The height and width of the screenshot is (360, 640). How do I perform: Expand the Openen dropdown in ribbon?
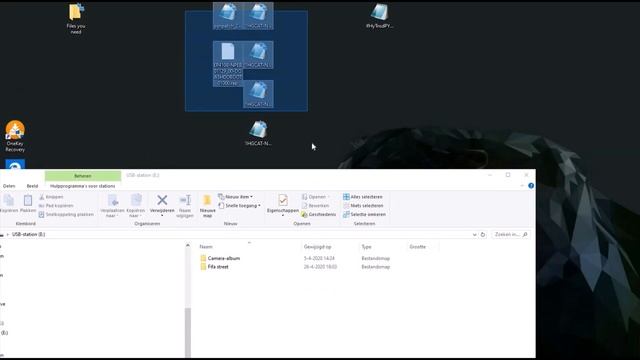click(x=329, y=197)
